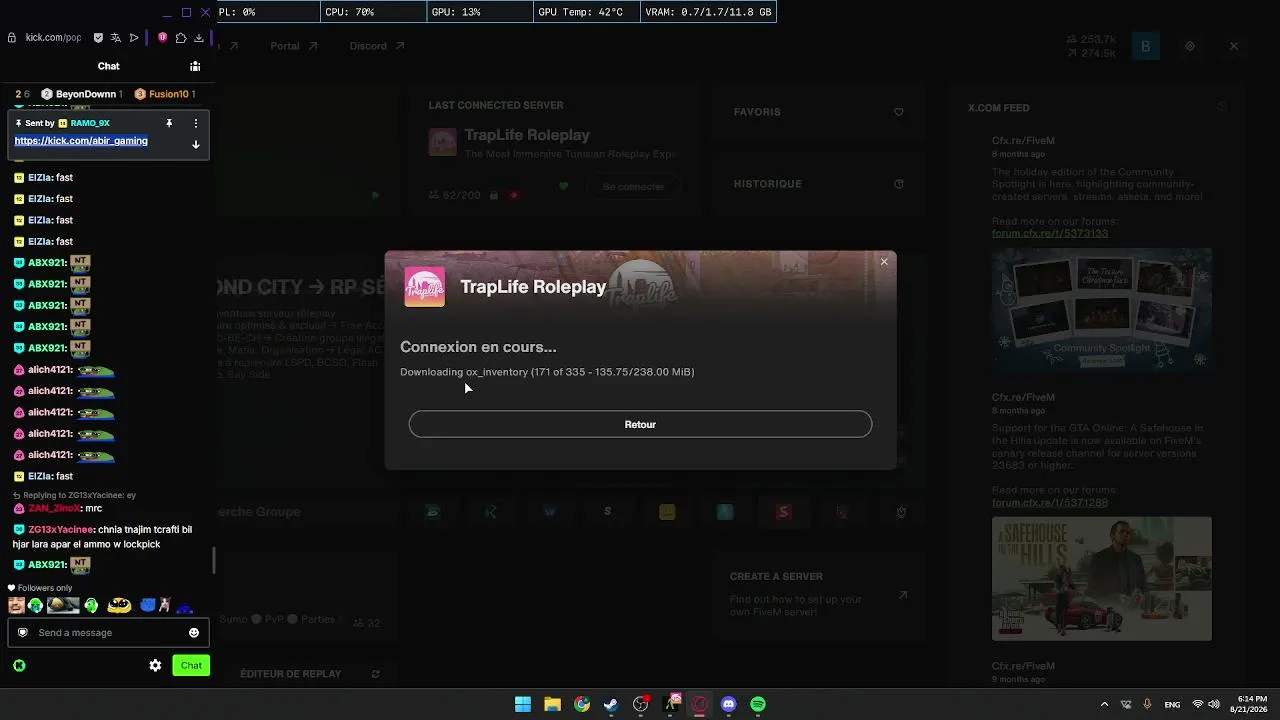Click the FiveM account avatar B icon
The width and height of the screenshot is (1280, 720).
1145,46
